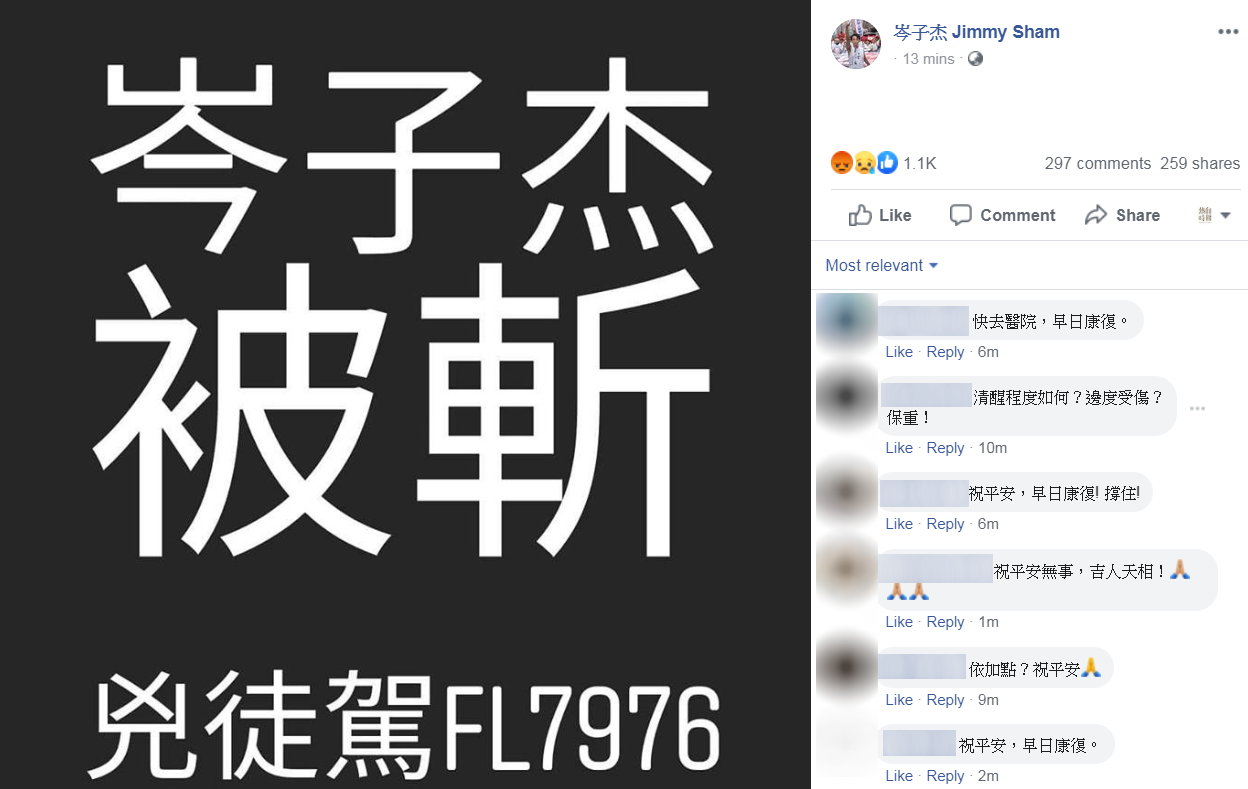Open the post options three-dot menu
1248x789 pixels.
click(x=1228, y=32)
